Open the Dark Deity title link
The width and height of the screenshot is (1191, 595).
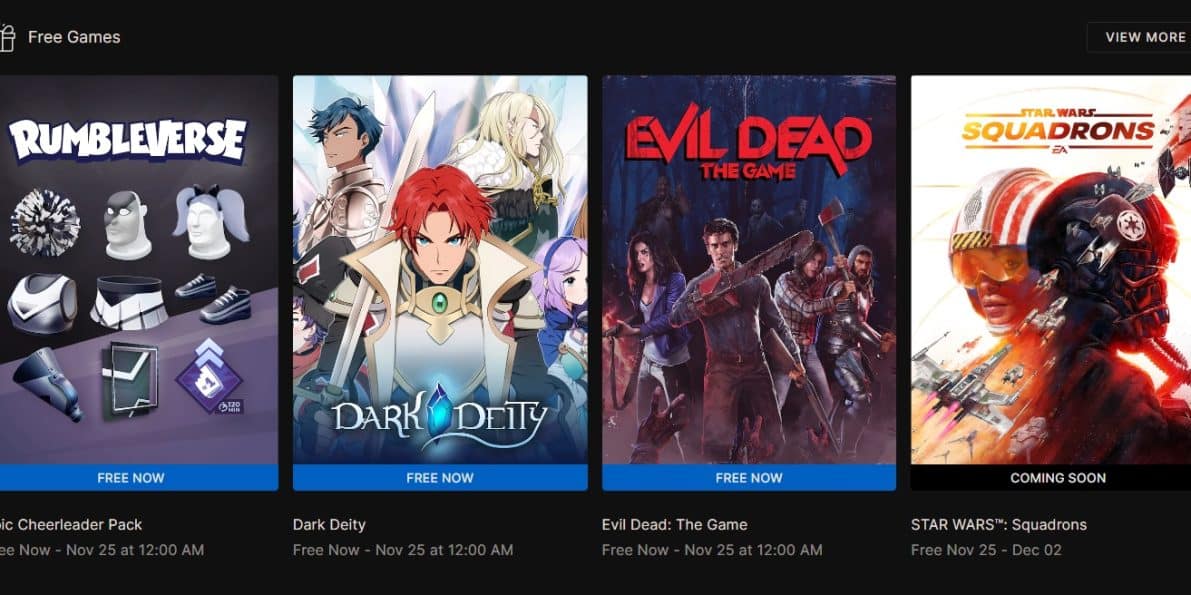tap(329, 524)
